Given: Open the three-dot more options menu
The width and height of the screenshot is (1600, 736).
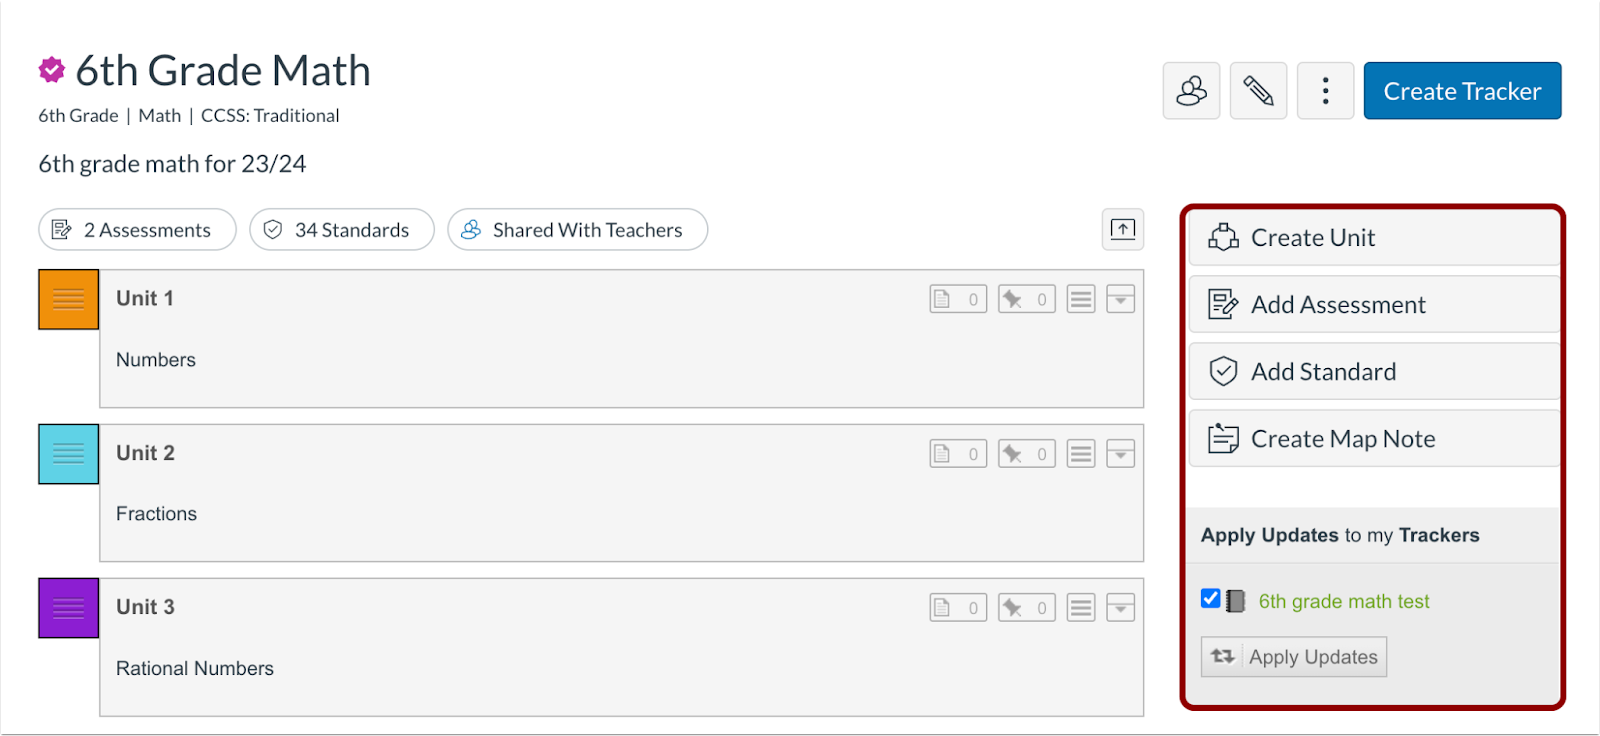Looking at the screenshot, I should click(1325, 91).
